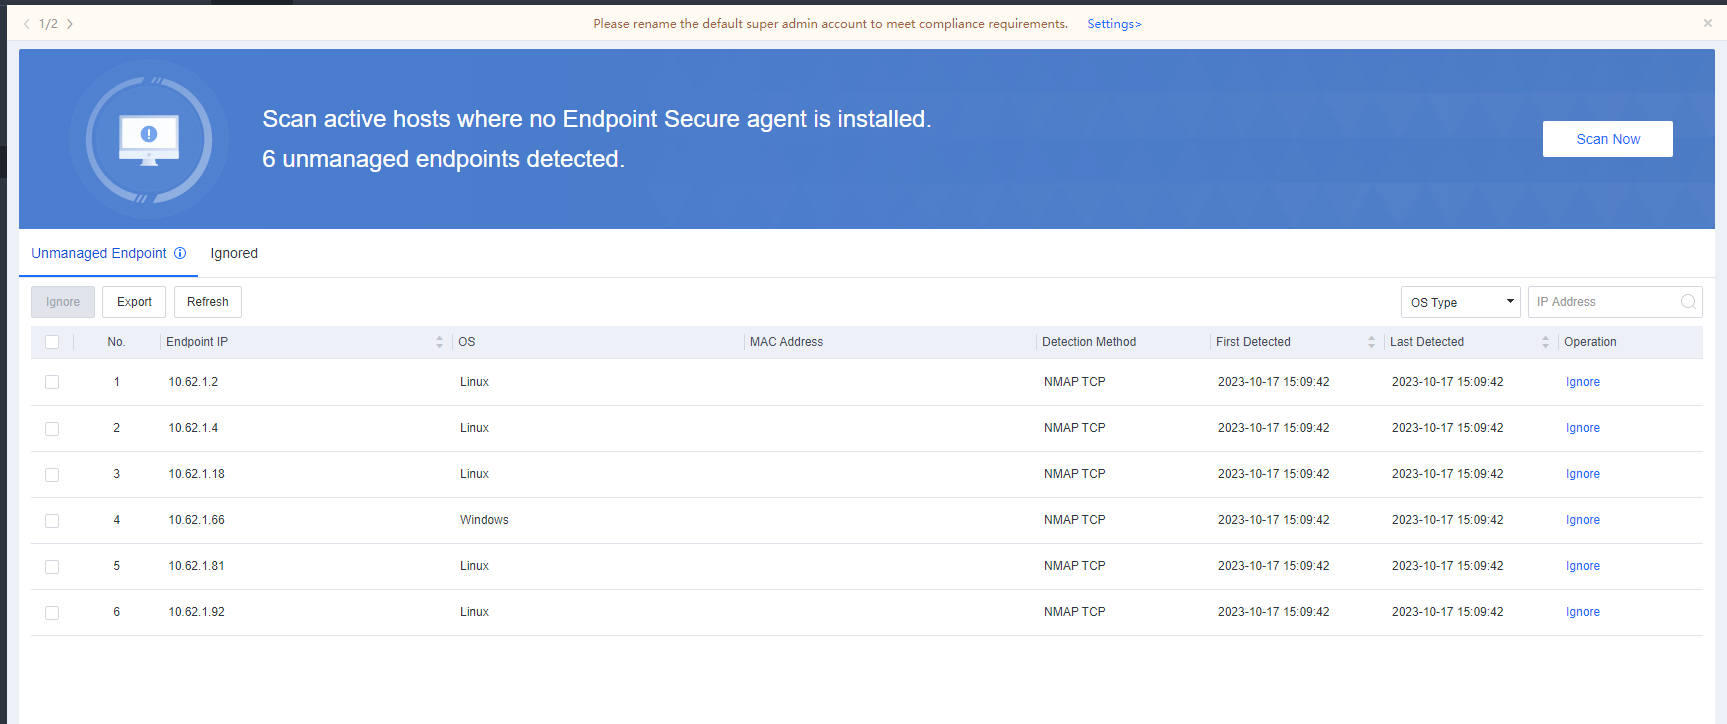Screen dimensions: 1727x724
Task: Go to next notification with right arrow
Action: [x=70, y=24]
